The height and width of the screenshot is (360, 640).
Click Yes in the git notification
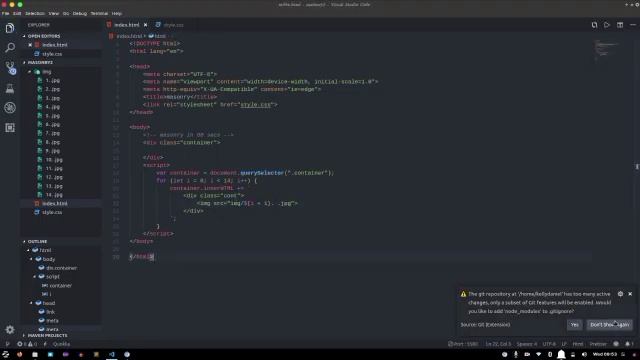point(574,325)
